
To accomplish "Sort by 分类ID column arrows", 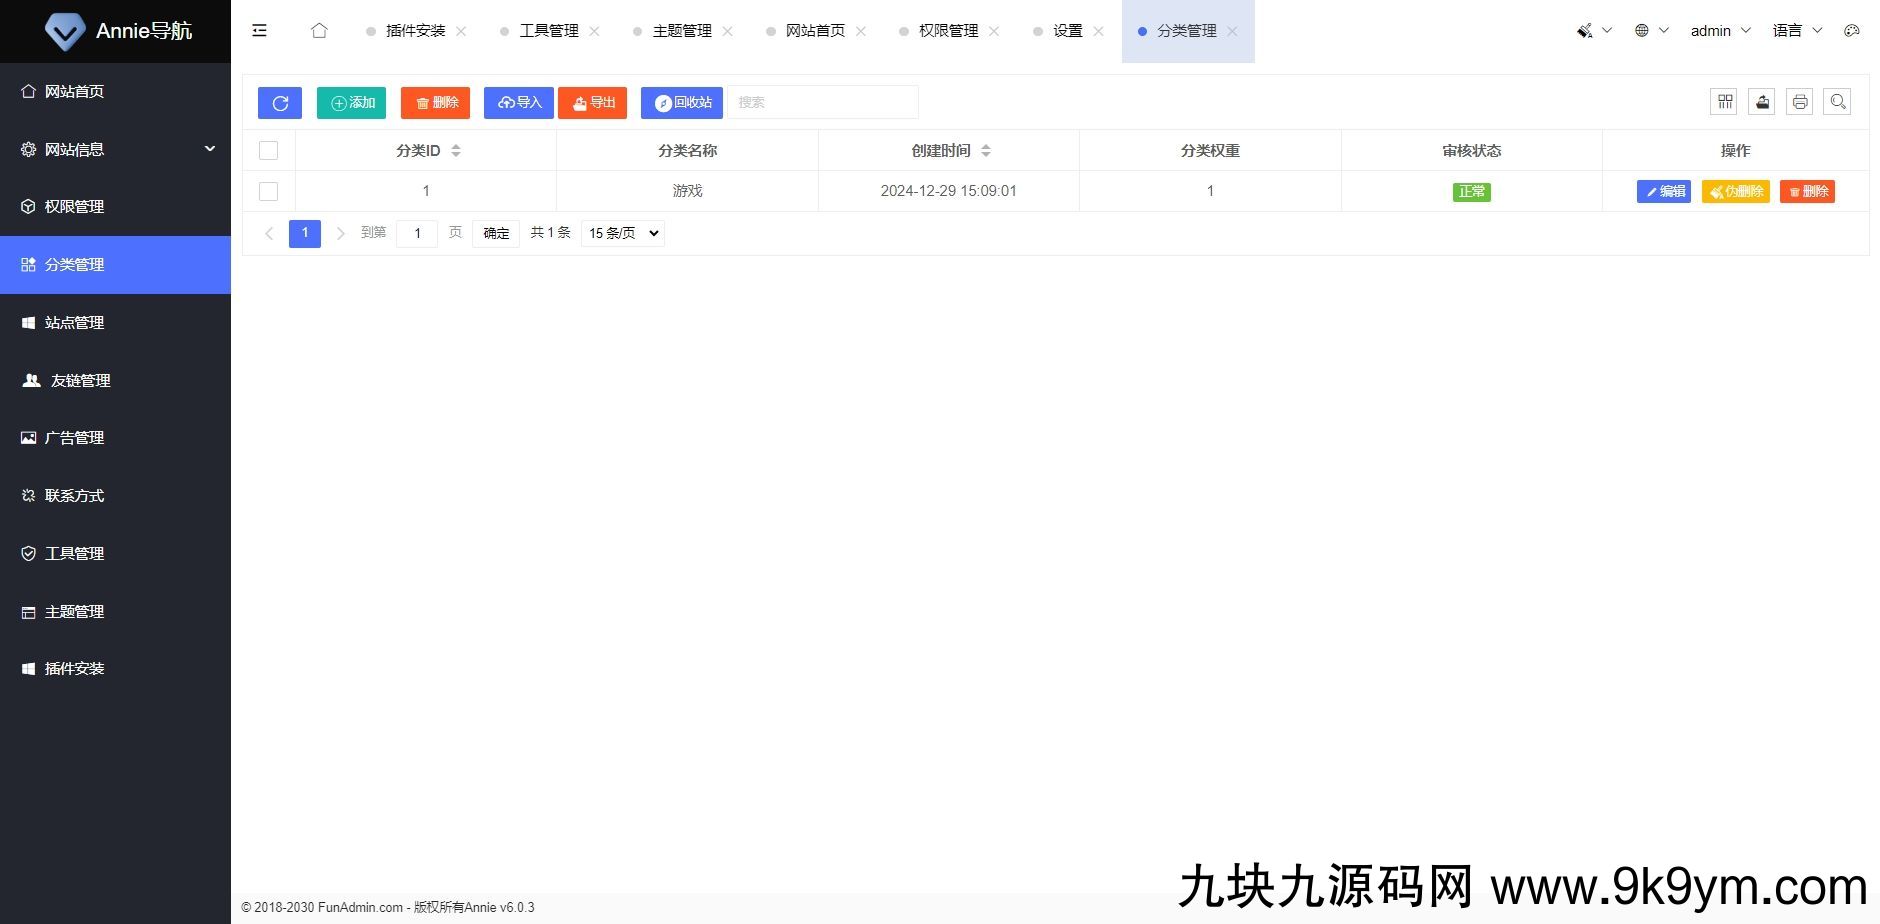I will pyautogui.click(x=456, y=151).
